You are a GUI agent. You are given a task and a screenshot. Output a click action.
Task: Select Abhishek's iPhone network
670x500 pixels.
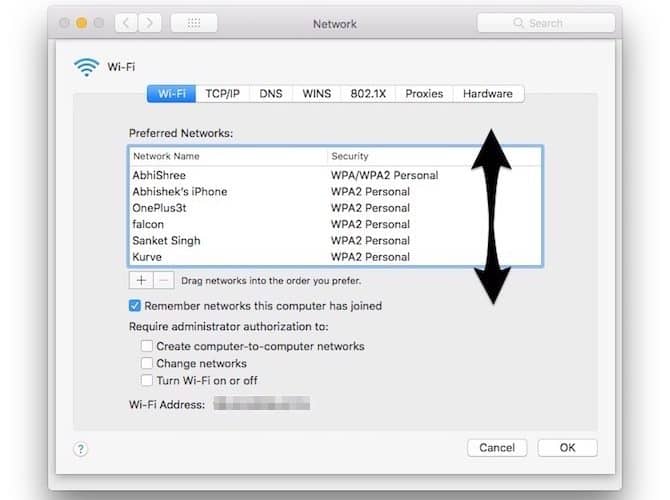(x=335, y=191)
